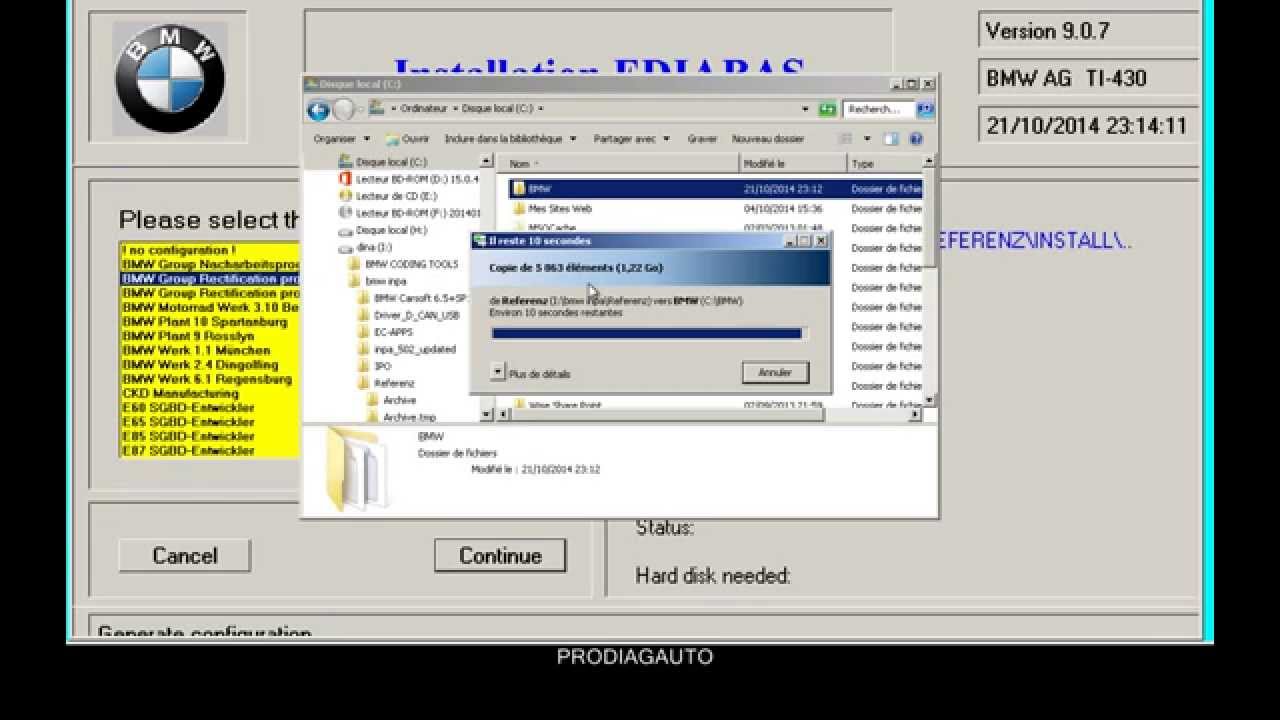Sort by the Type column header
The image size is (1280, 720).
tap(885, 164)
